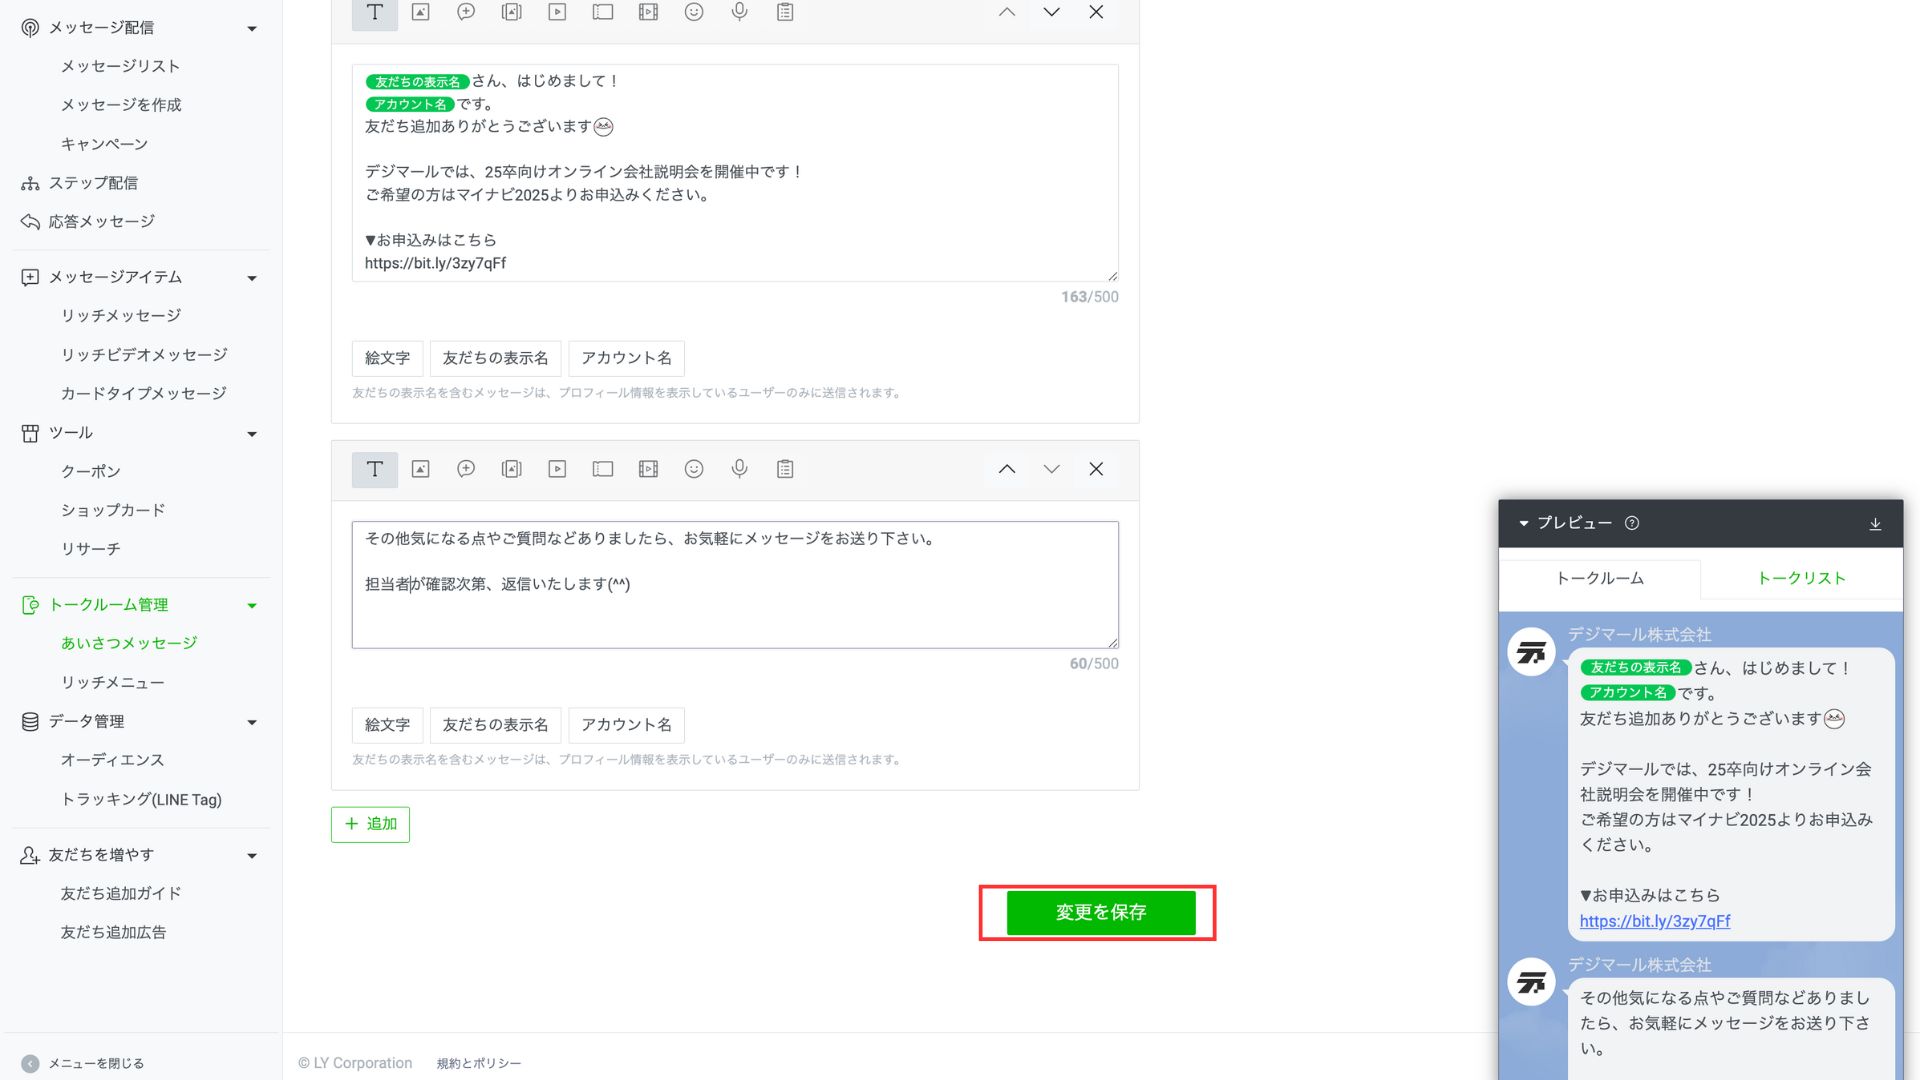Image resolution: width=1920 pixels, height=1080 pixels.
Task: Open キャンペーン in the sidebar
Action: coord(104,144)
